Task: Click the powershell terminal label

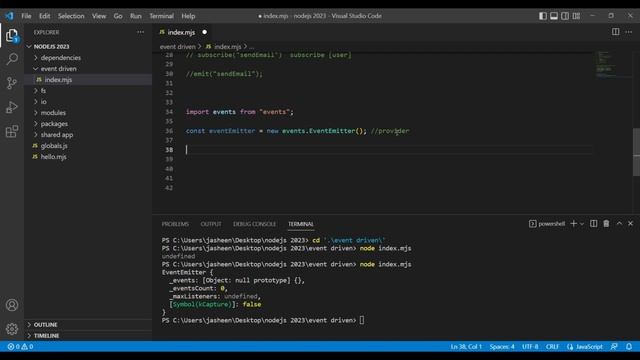Action: click(x=547, y=224)
